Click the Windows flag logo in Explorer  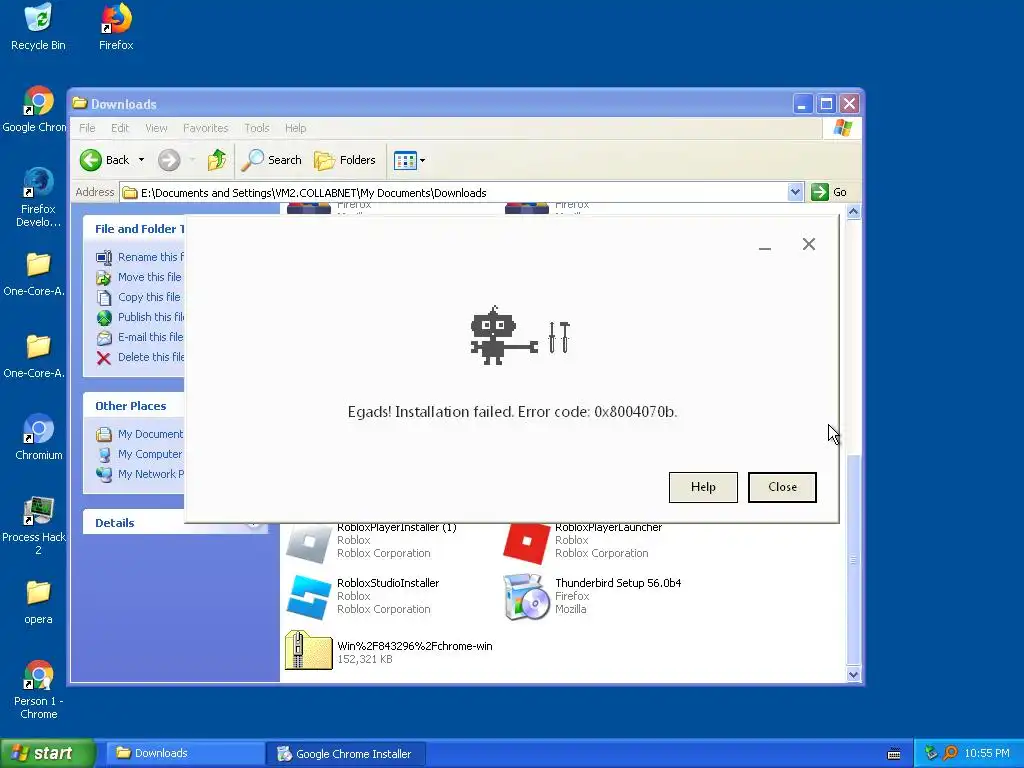tap(842, 128)
